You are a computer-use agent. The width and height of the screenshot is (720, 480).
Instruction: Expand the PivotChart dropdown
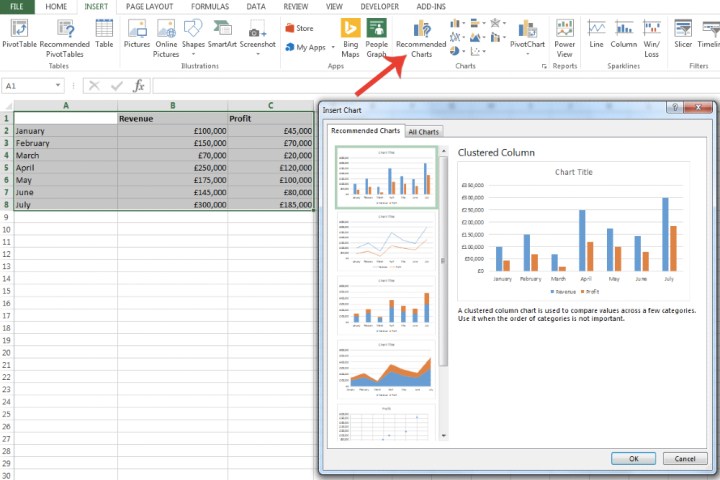pos(527,54)
